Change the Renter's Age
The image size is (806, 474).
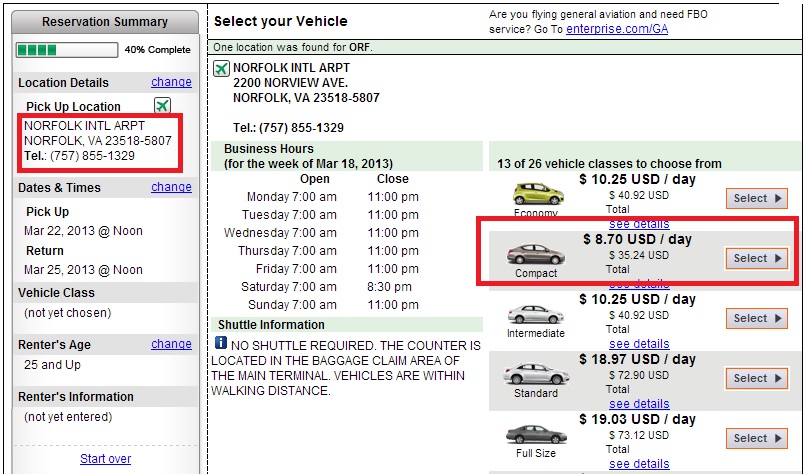tap(171, 344)
